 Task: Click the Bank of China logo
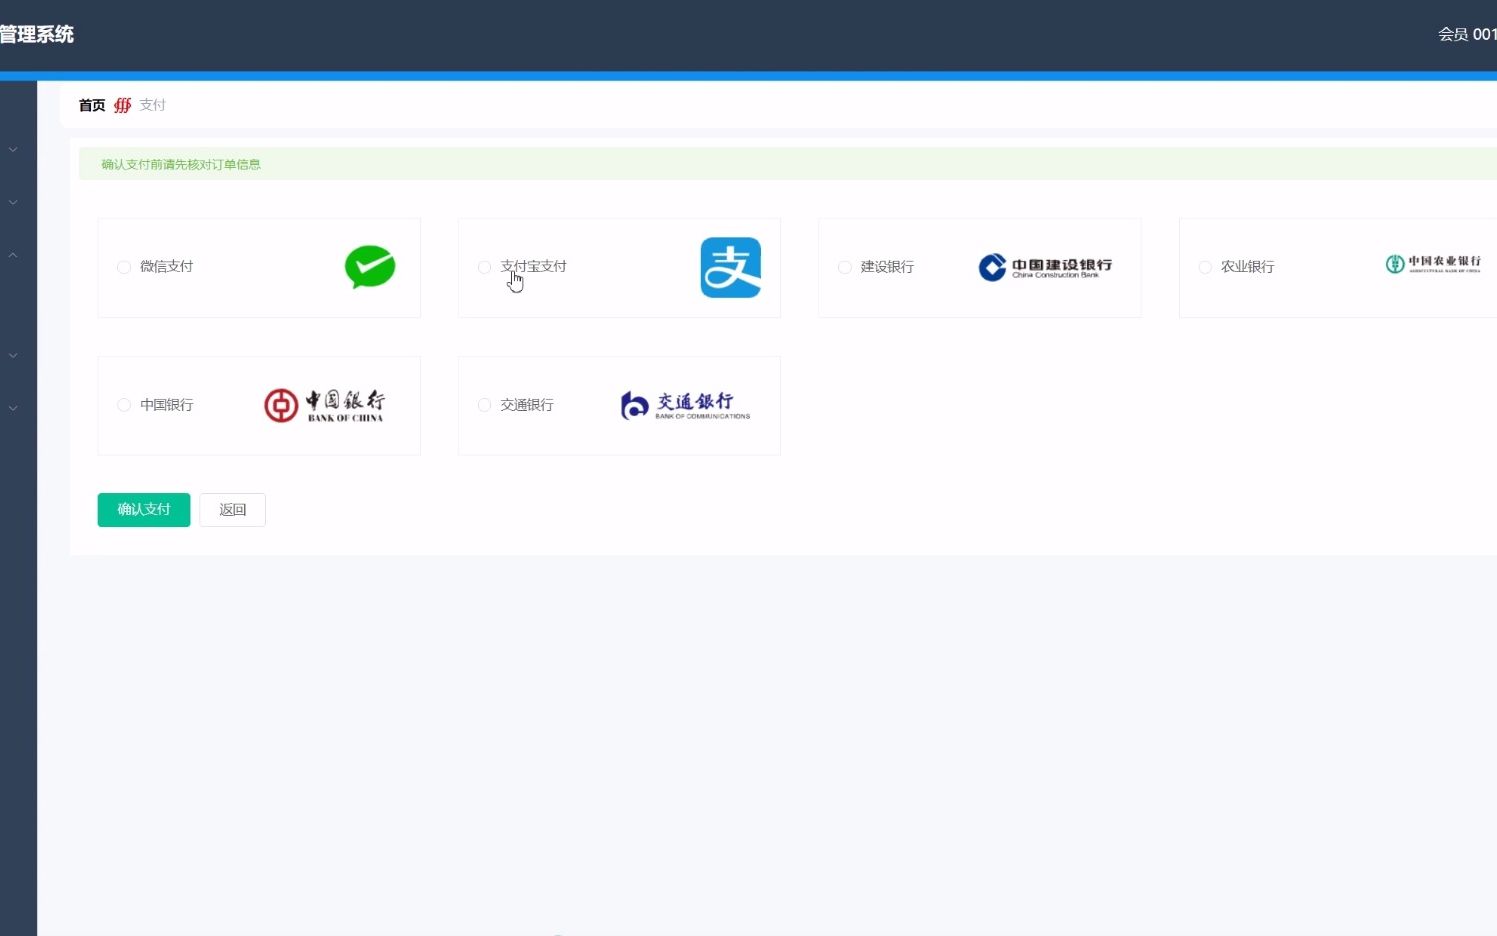coord(324,405)
